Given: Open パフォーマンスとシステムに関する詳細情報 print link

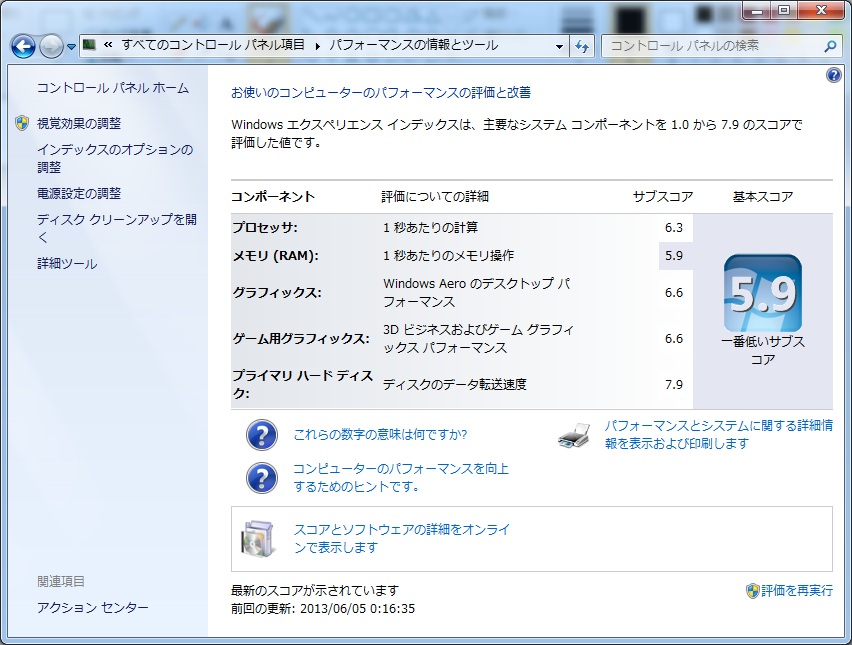Looking at the screenshot, I should 719,434.
